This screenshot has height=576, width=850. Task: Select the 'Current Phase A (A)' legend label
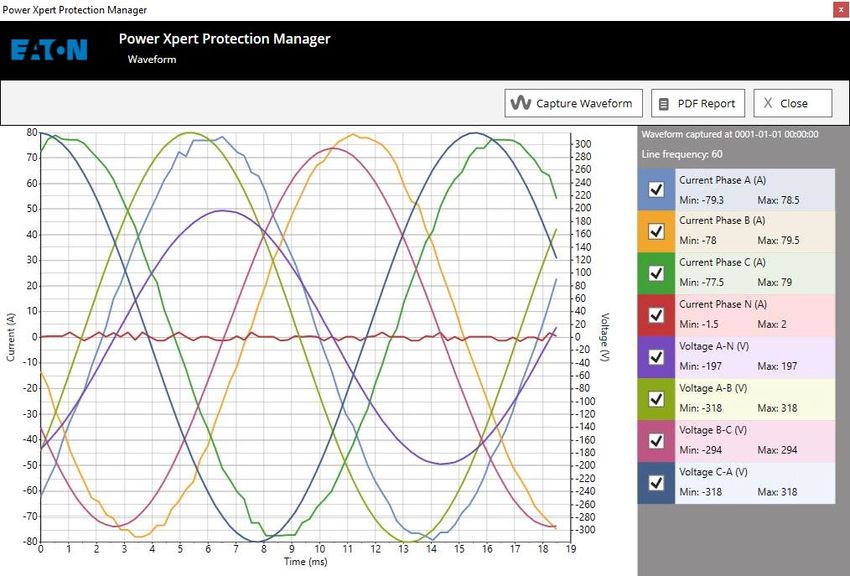(723, 180)
